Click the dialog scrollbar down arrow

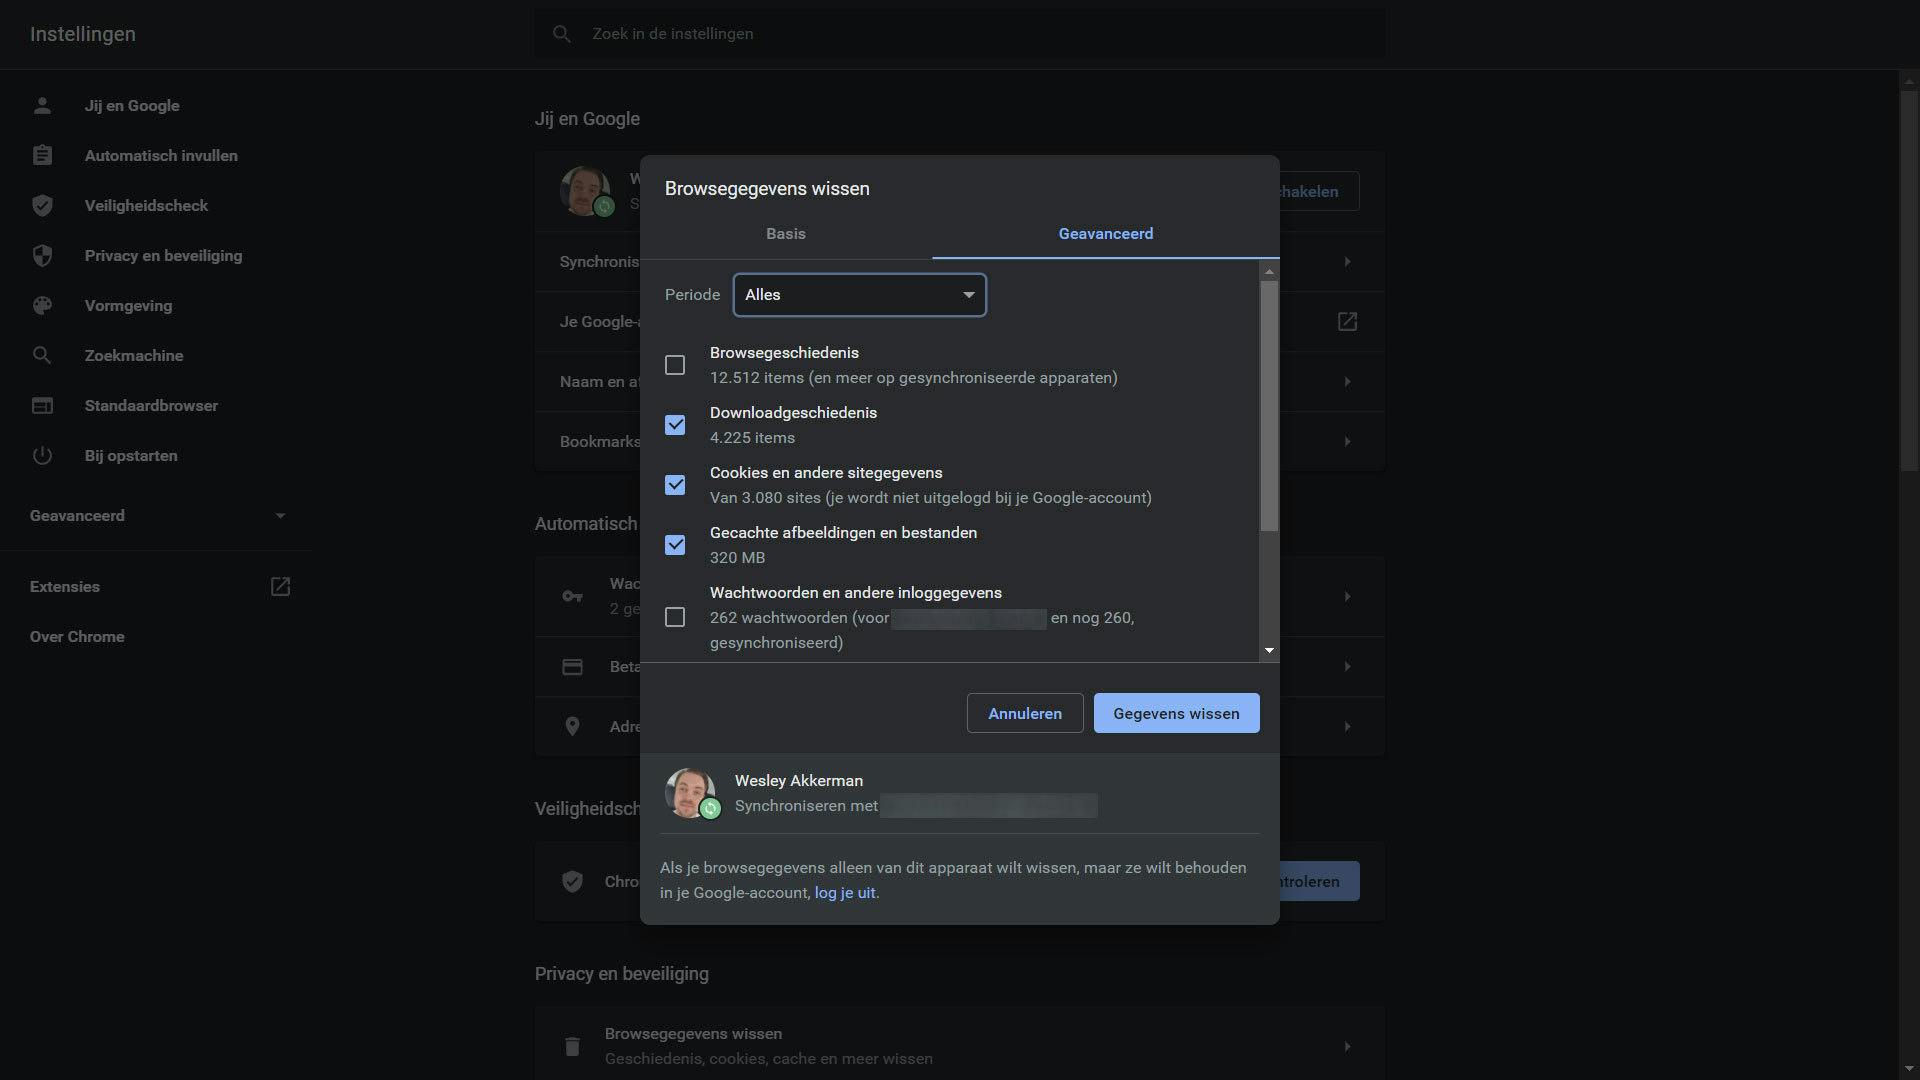pyautogui.click(x=1269, y=650)
